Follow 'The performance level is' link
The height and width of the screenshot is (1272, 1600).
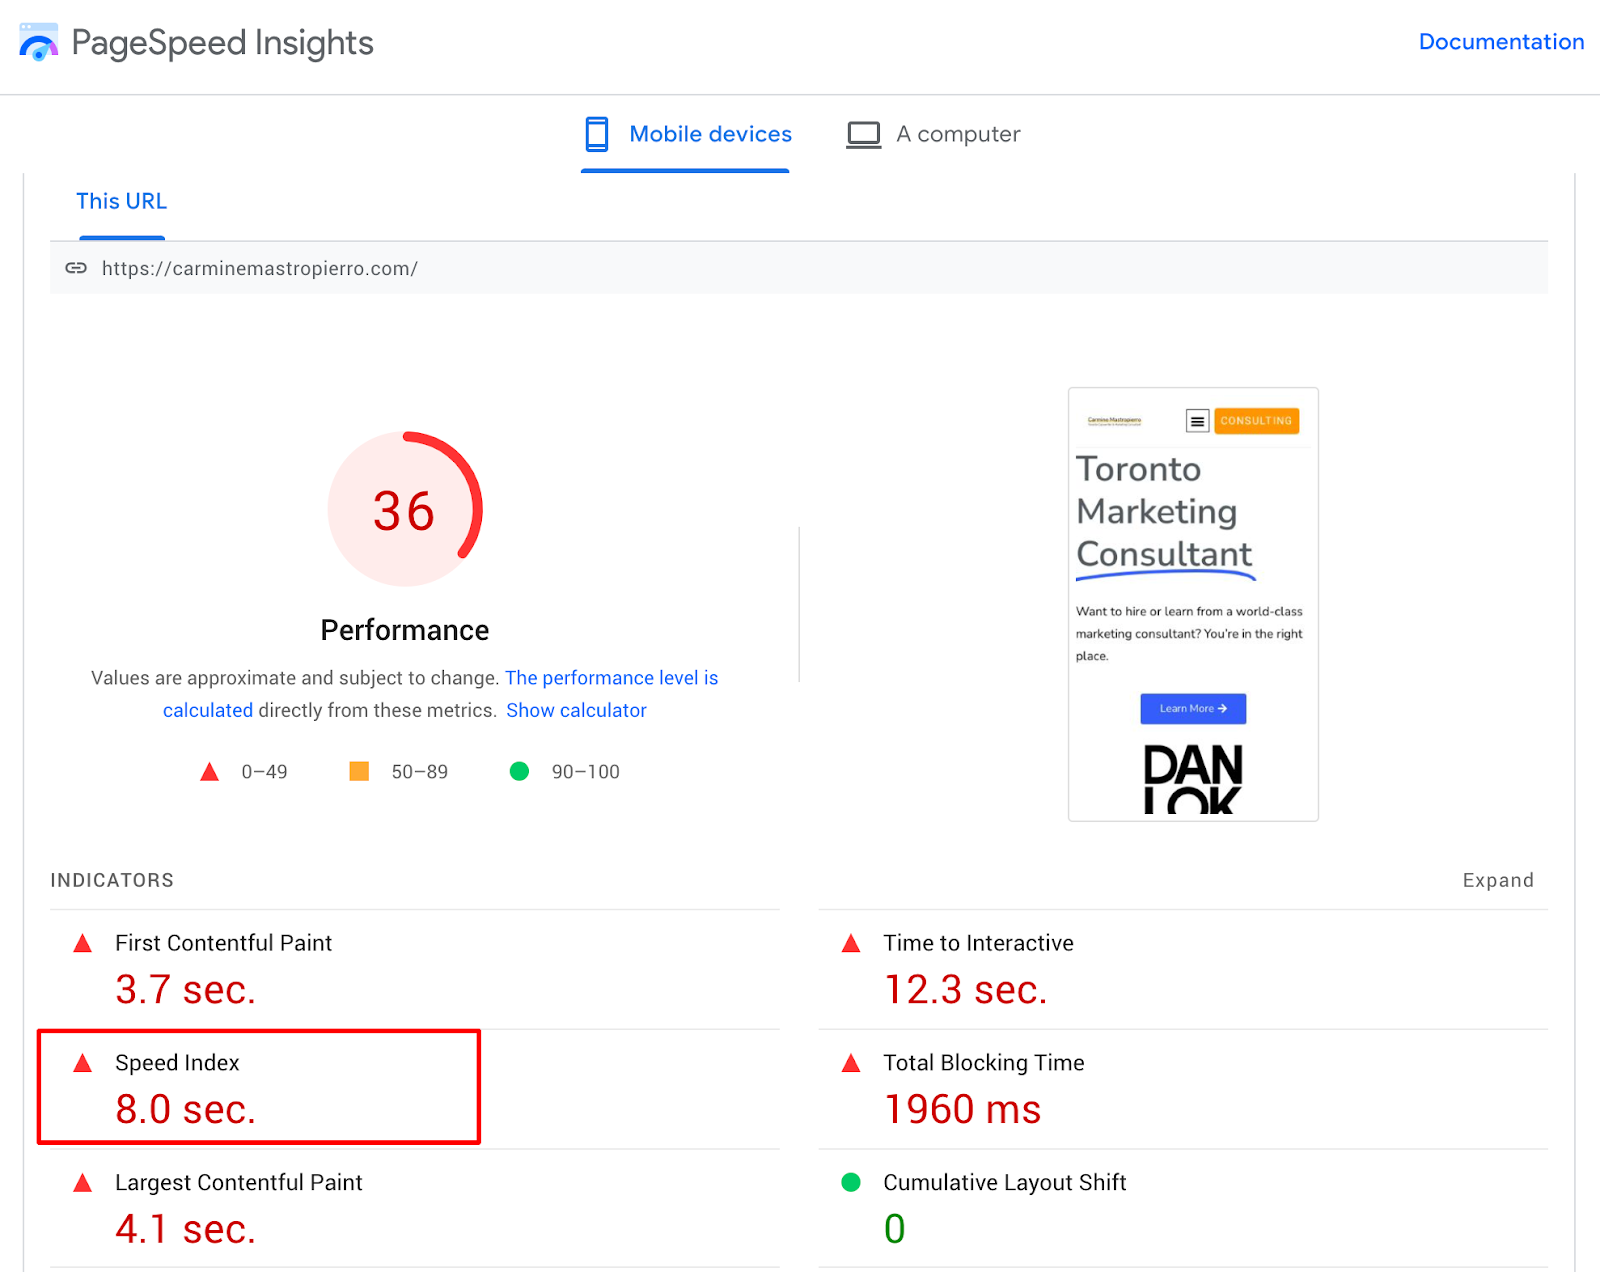click(611, 678)
